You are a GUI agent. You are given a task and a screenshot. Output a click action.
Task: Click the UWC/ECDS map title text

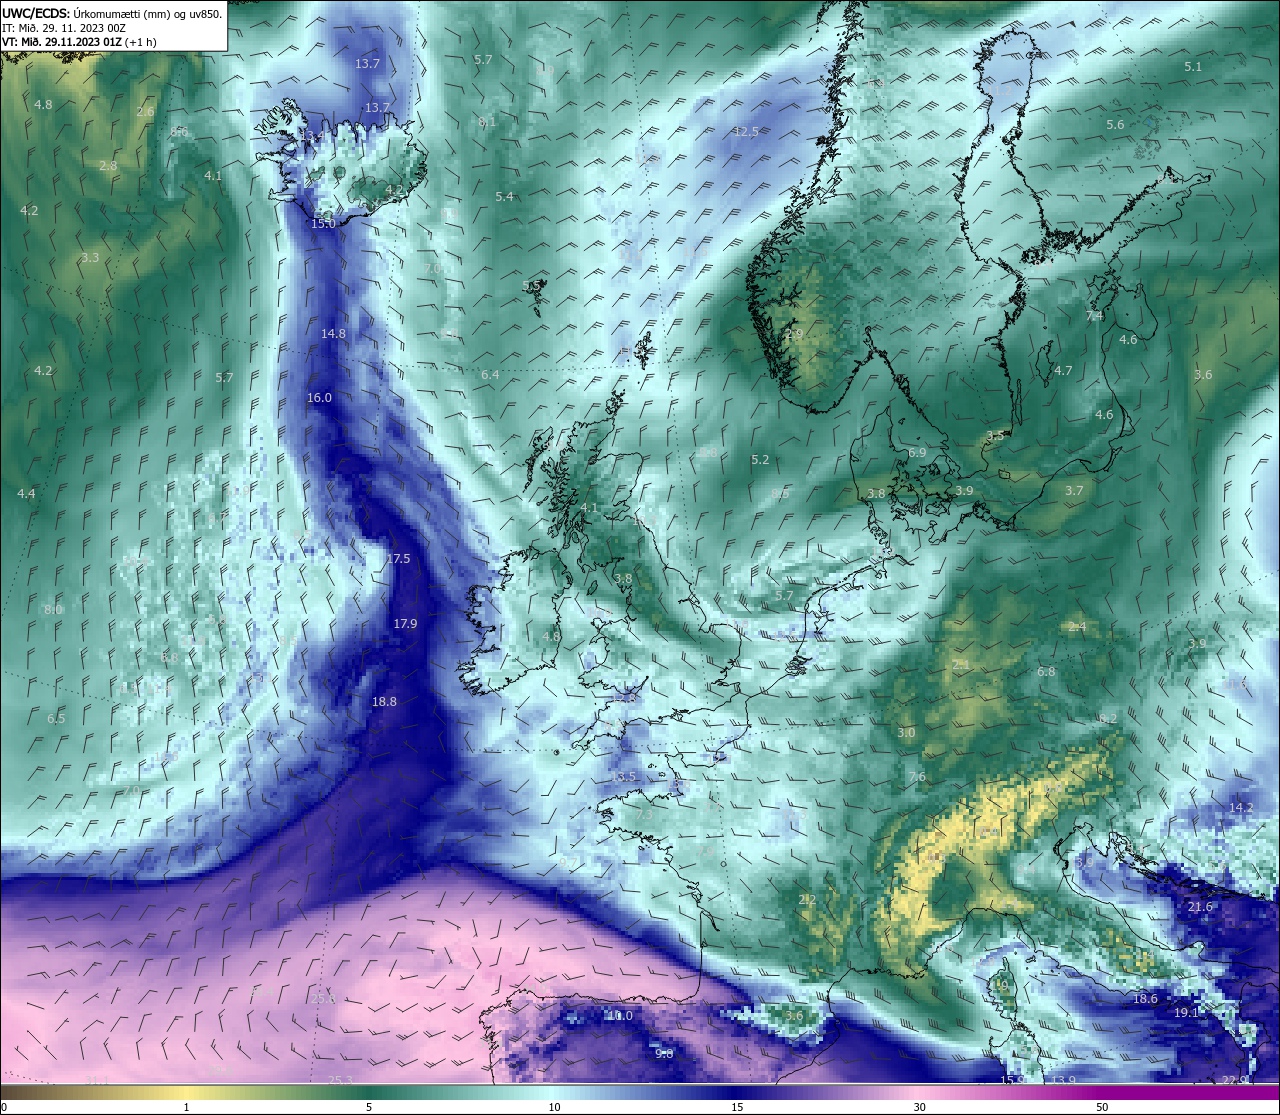click(x=112, y=13)
